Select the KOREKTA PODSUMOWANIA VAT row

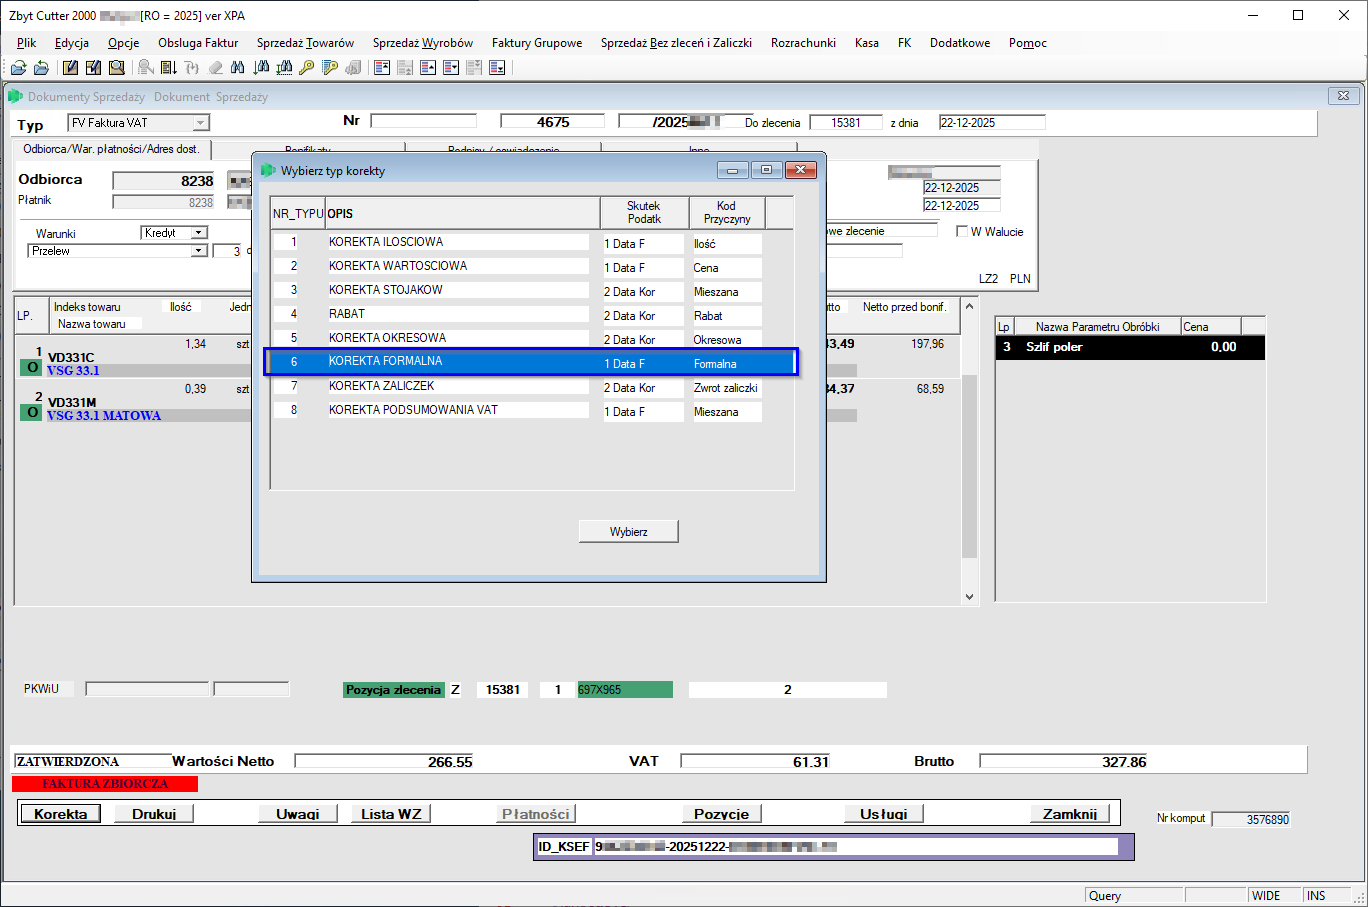(532, 410)
